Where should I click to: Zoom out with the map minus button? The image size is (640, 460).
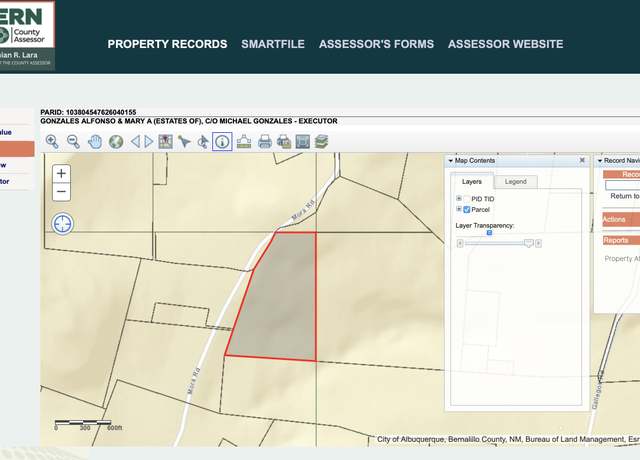pos(61,192)
